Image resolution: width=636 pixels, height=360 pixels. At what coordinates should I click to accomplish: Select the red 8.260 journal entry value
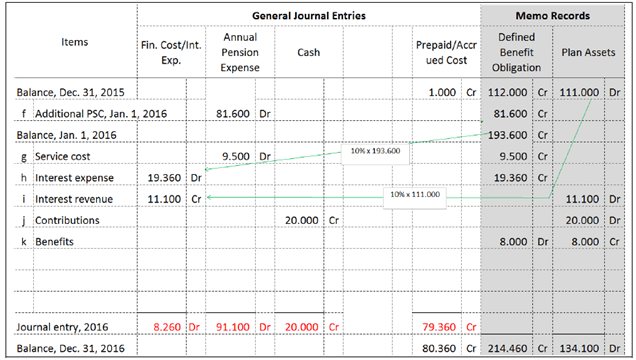[x=167, y=327]
